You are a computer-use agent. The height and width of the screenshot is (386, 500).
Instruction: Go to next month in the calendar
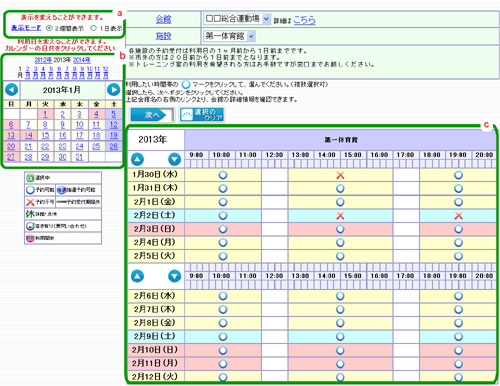[x=113, y=90]
